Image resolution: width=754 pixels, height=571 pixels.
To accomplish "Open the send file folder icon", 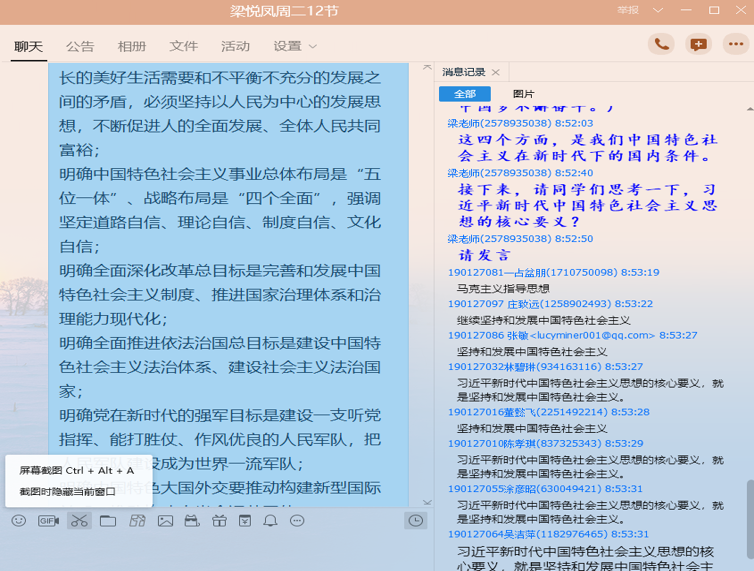I will [x=108, y=521].
